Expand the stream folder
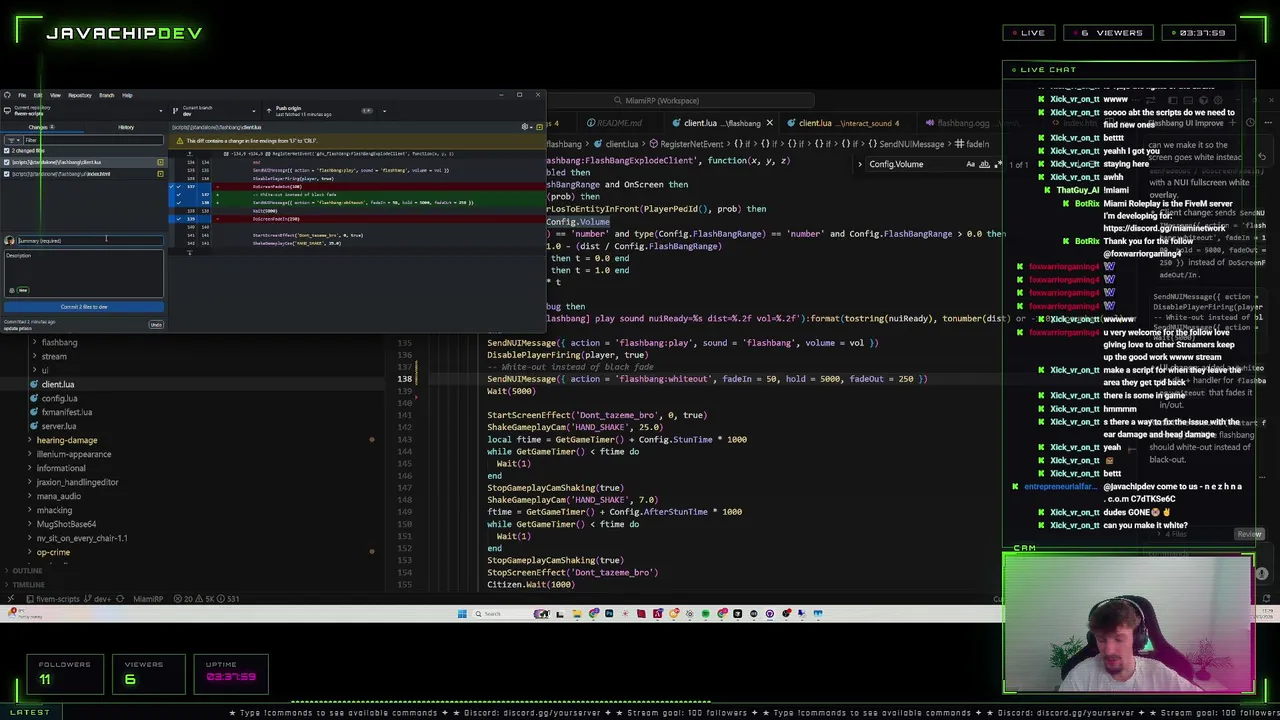Screen dimensions: 1280x720 click(x=54, y=356)
